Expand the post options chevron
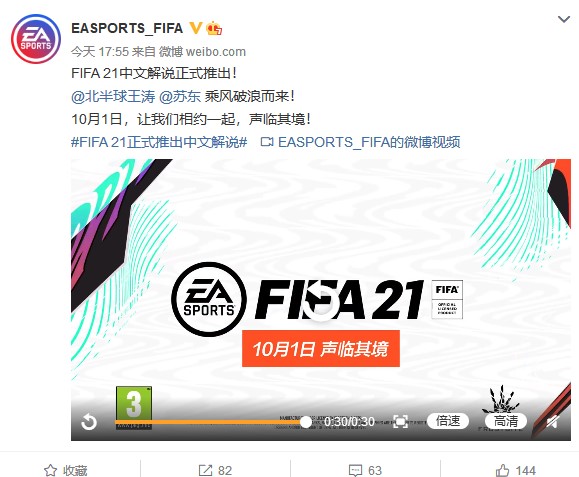579x477 pixels. coord(563,19)
